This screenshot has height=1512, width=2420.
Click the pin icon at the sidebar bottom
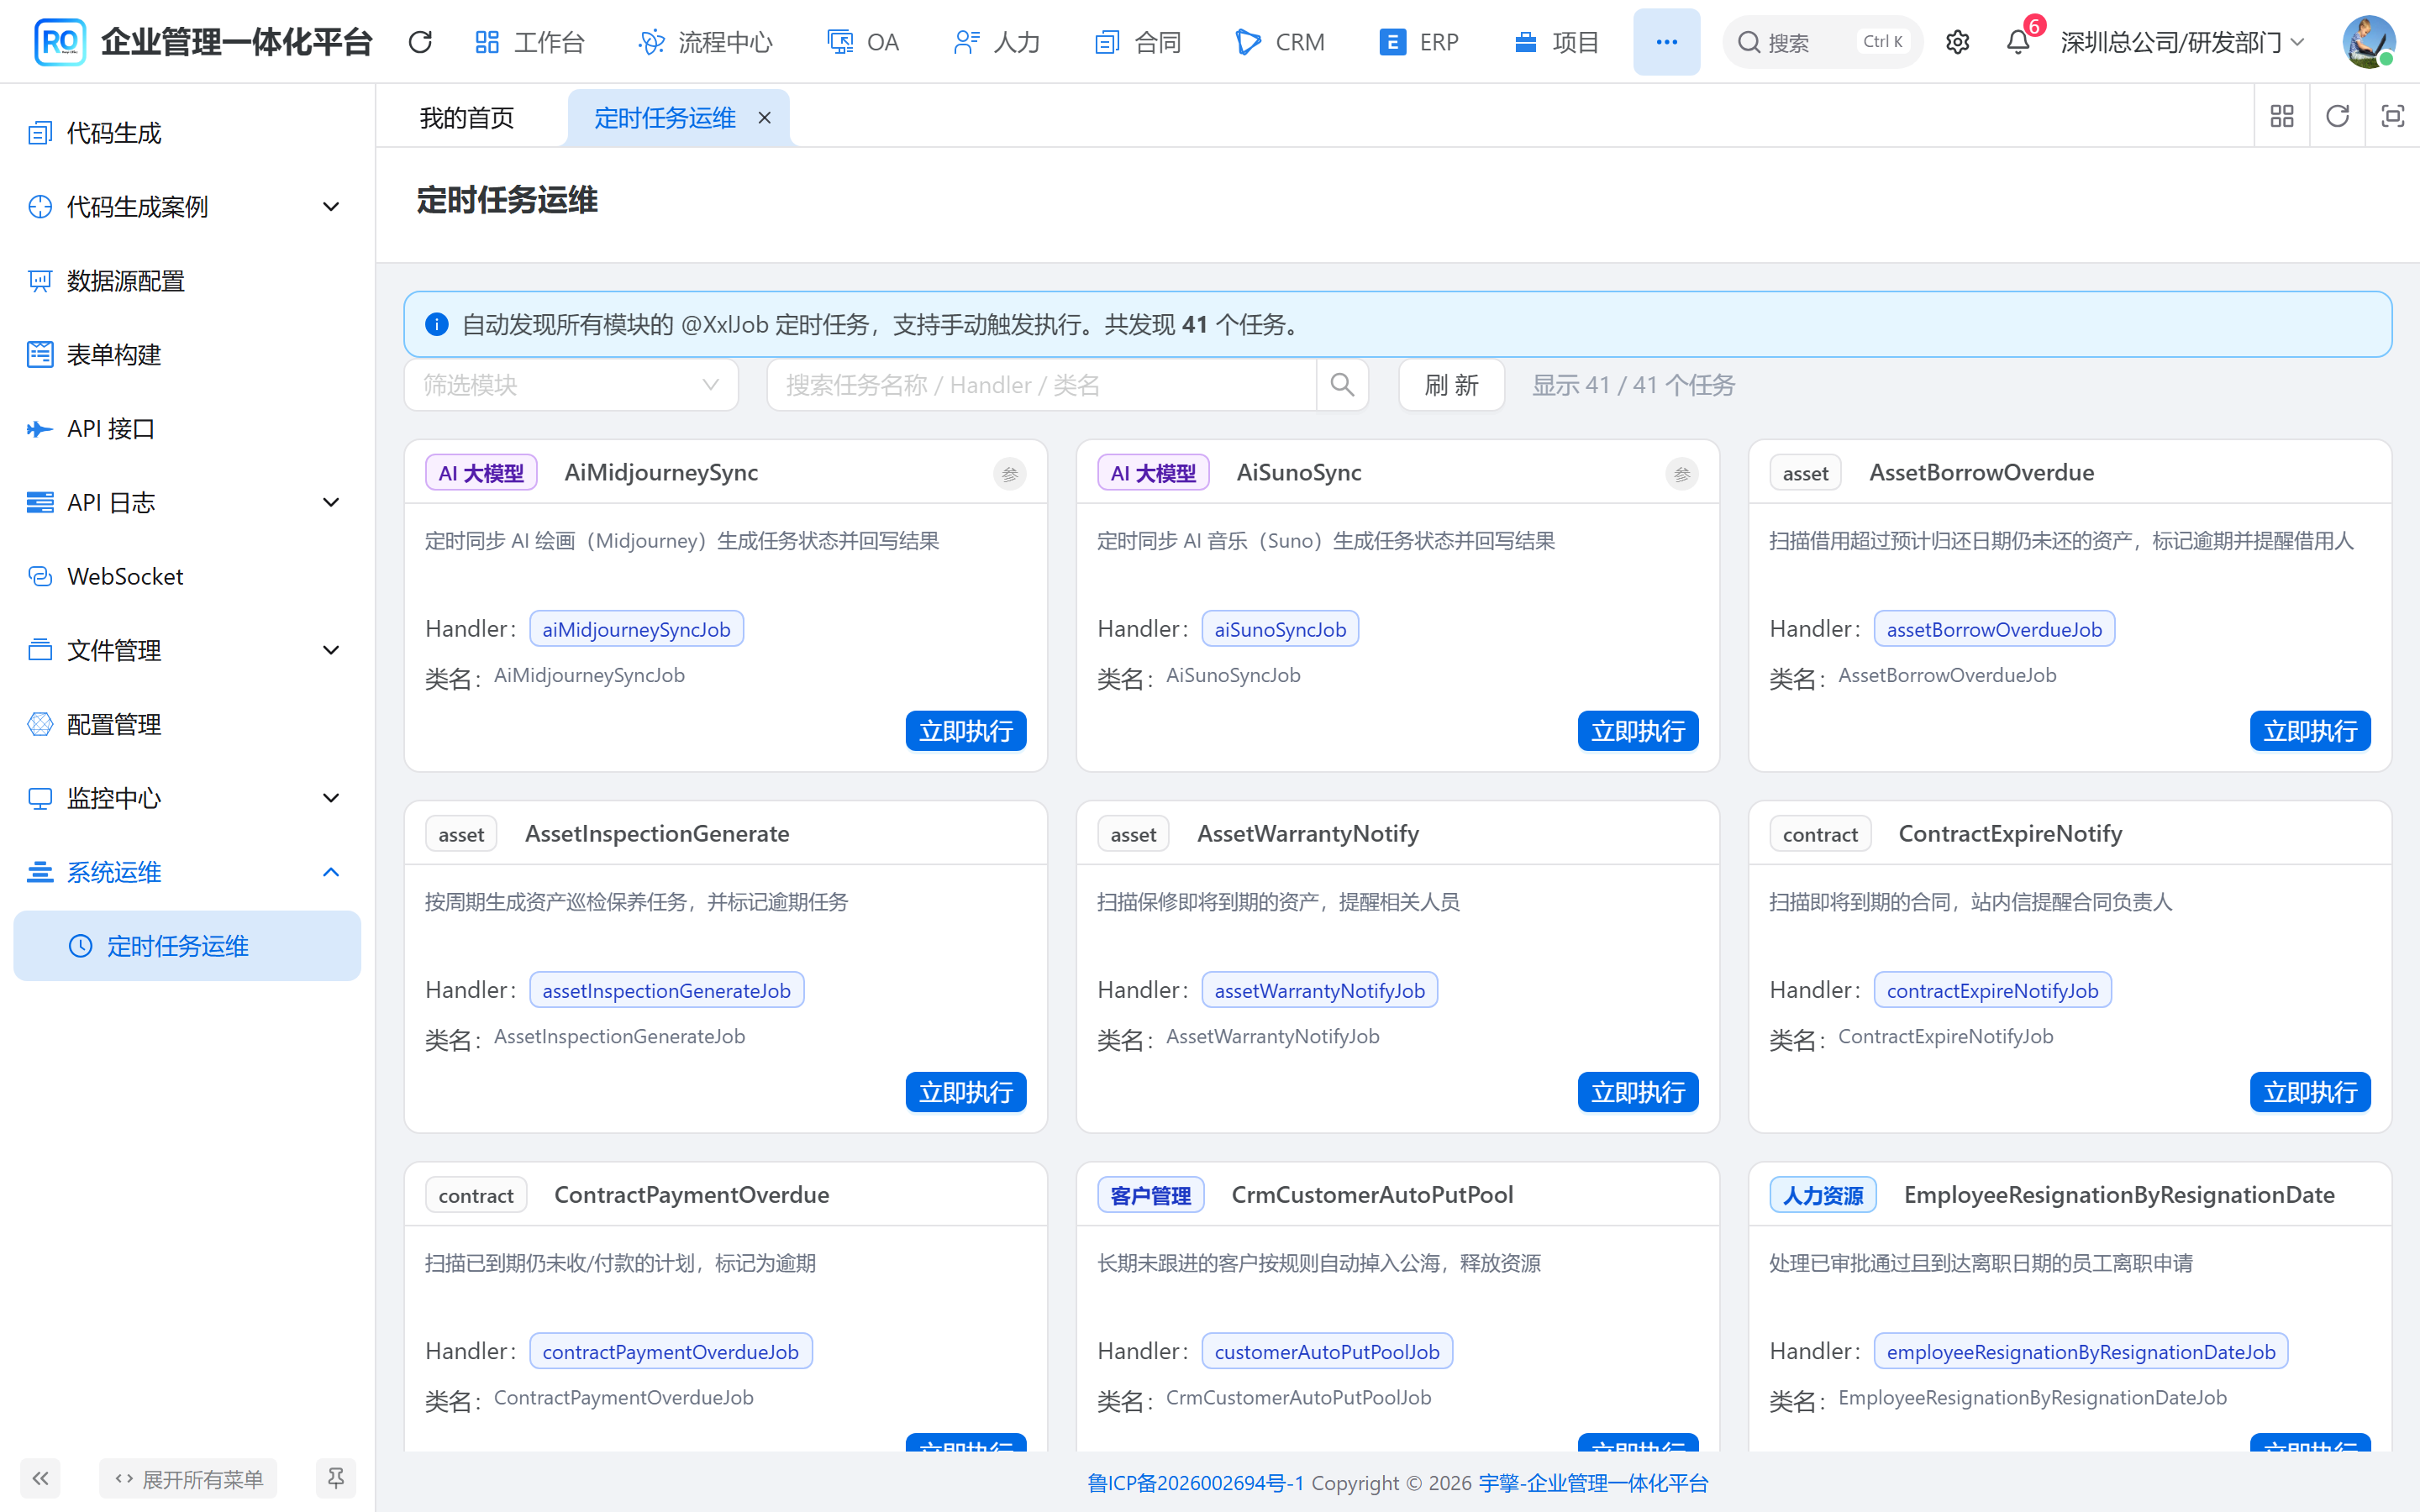tap(336, 1478)
